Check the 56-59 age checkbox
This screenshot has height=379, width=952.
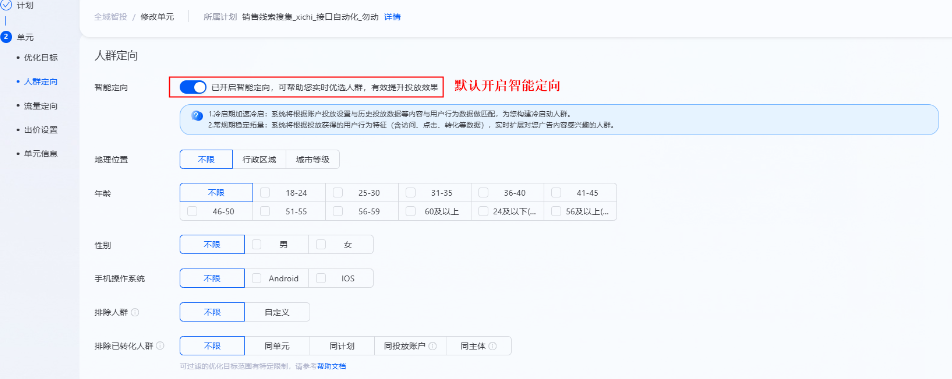coord(338,211)
